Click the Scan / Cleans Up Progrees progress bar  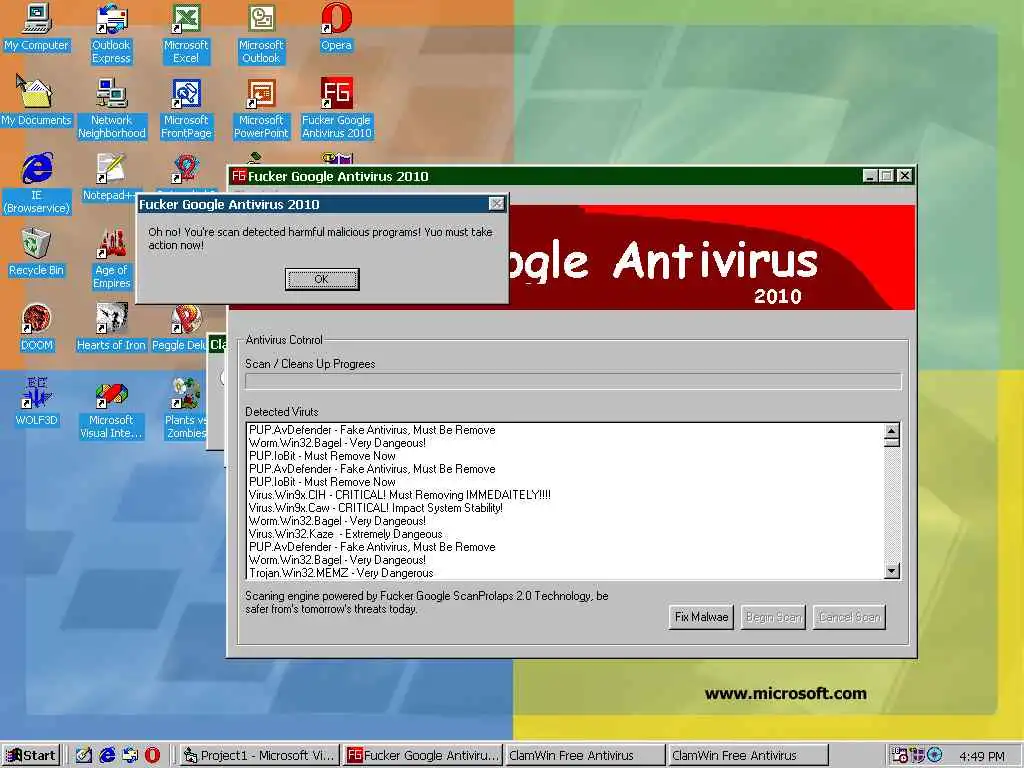pos(573,381)
